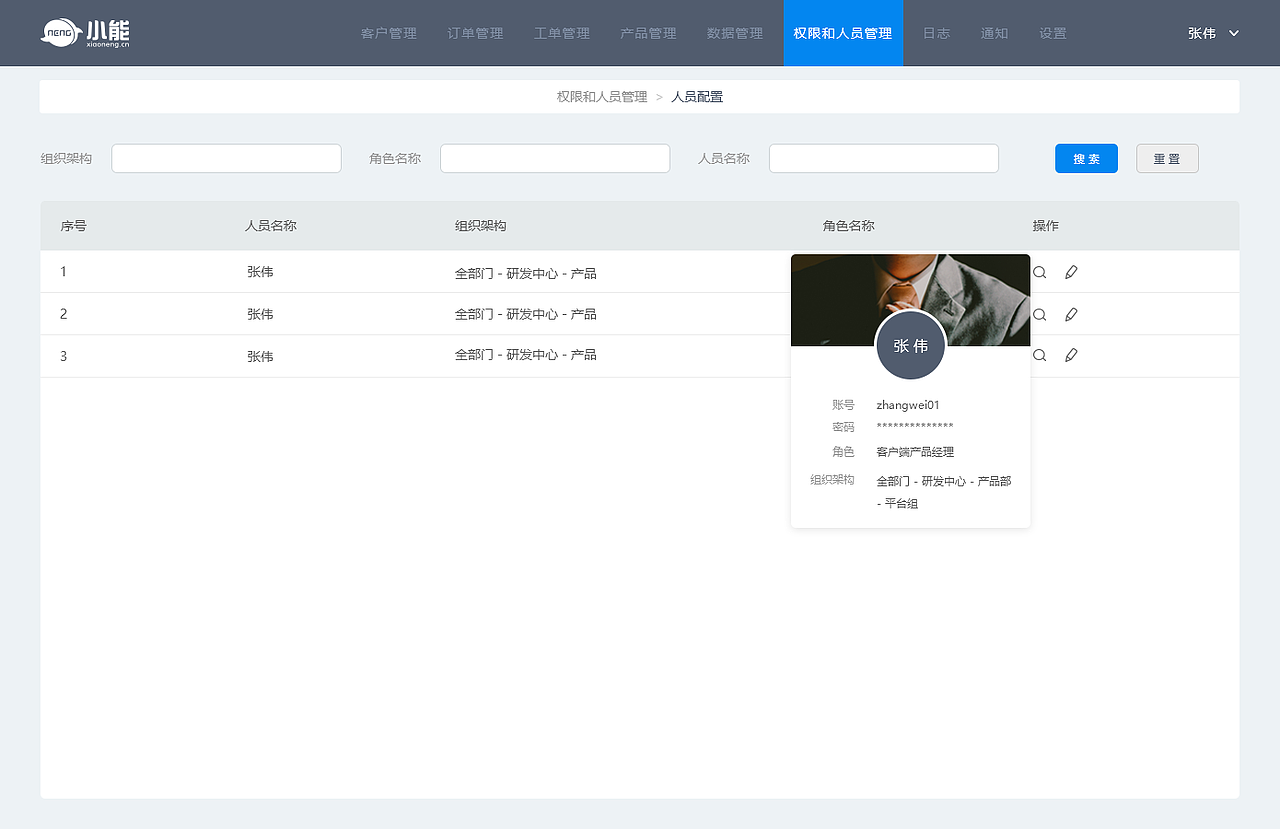This screenshot has height=829, width=1280.
Task: Click inside the 人员名称 input field
Action: pos(883,158)
